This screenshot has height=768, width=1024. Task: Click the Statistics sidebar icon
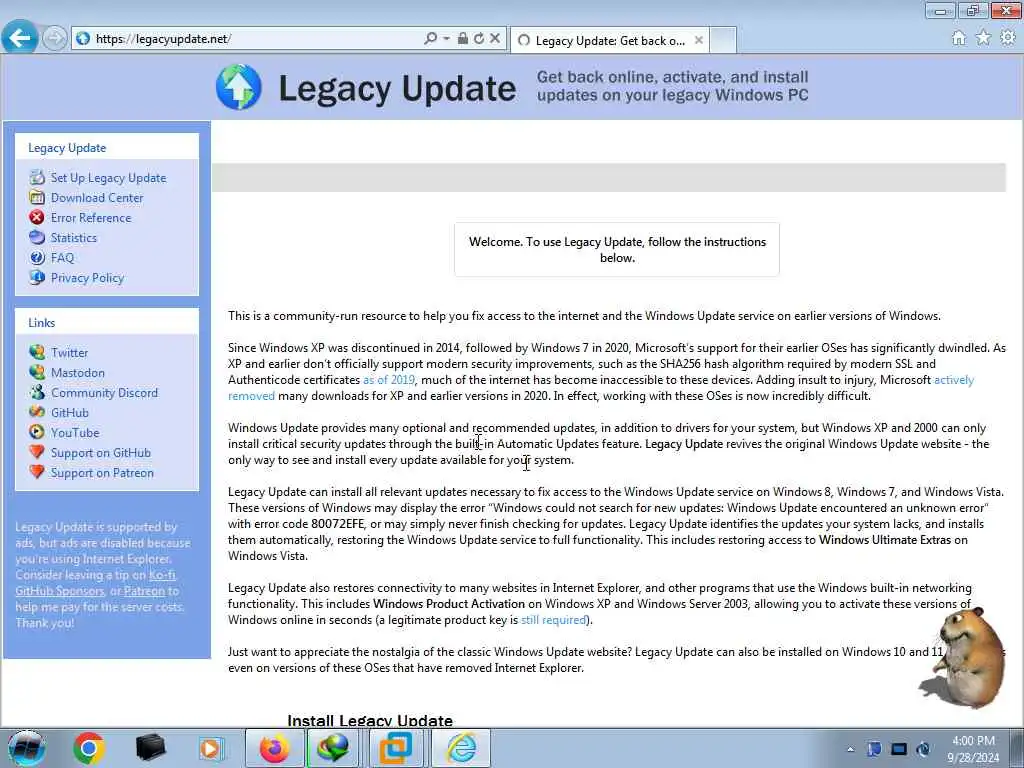point(37,238)
